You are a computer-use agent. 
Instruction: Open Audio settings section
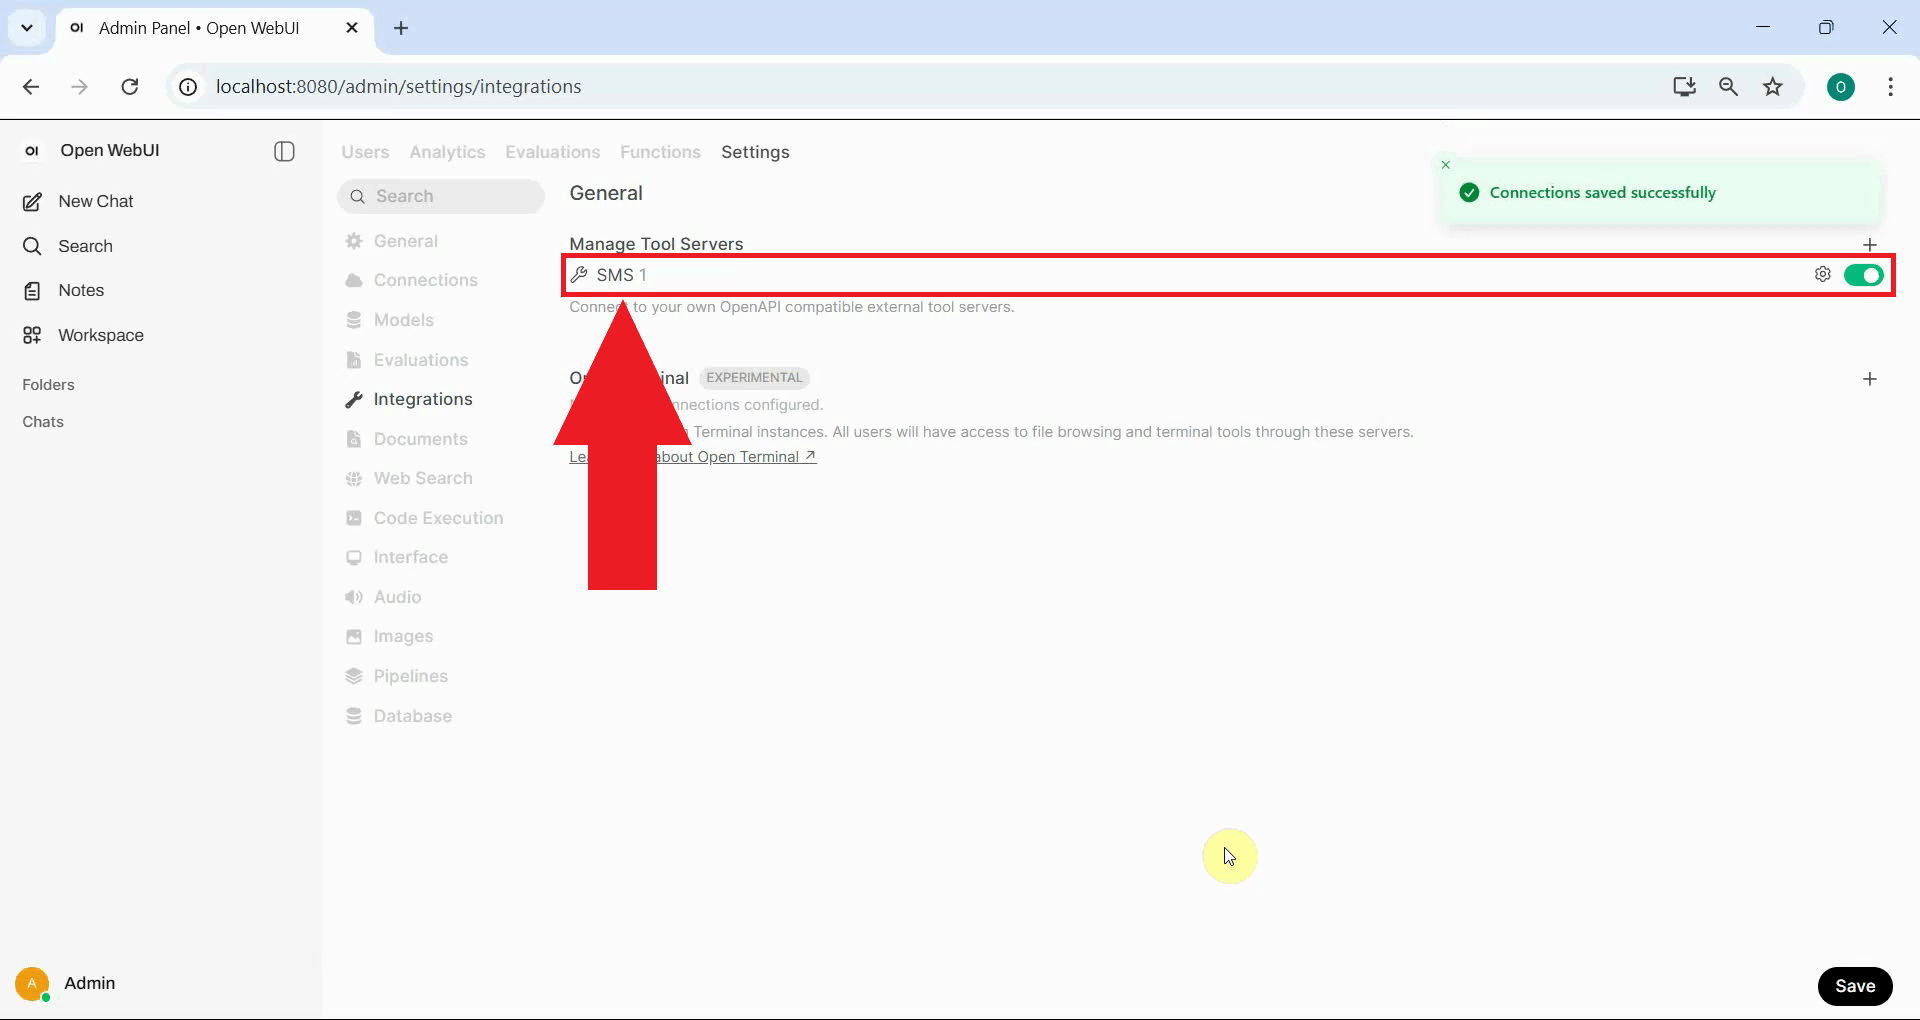397,597
